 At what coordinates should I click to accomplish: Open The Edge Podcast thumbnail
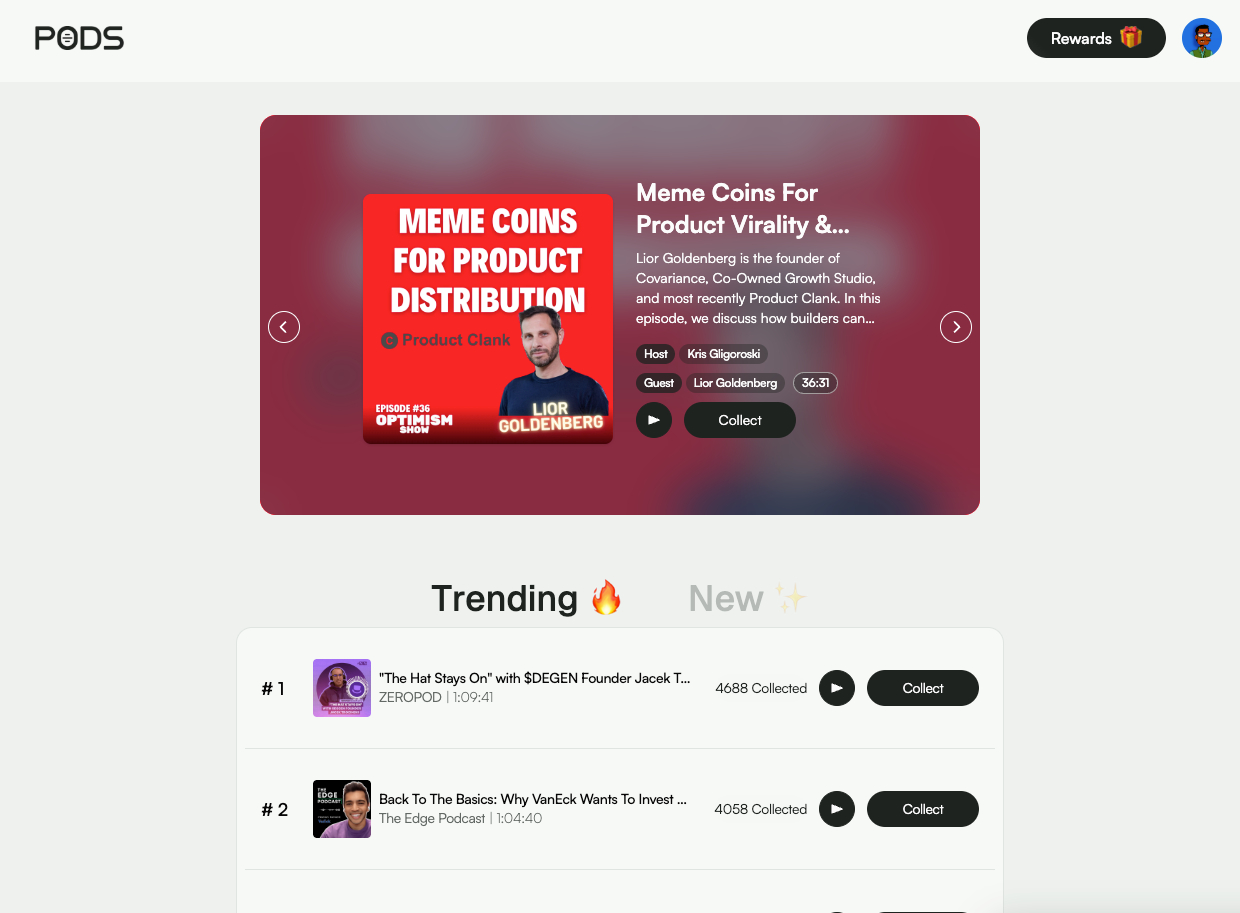click(342, 809)
